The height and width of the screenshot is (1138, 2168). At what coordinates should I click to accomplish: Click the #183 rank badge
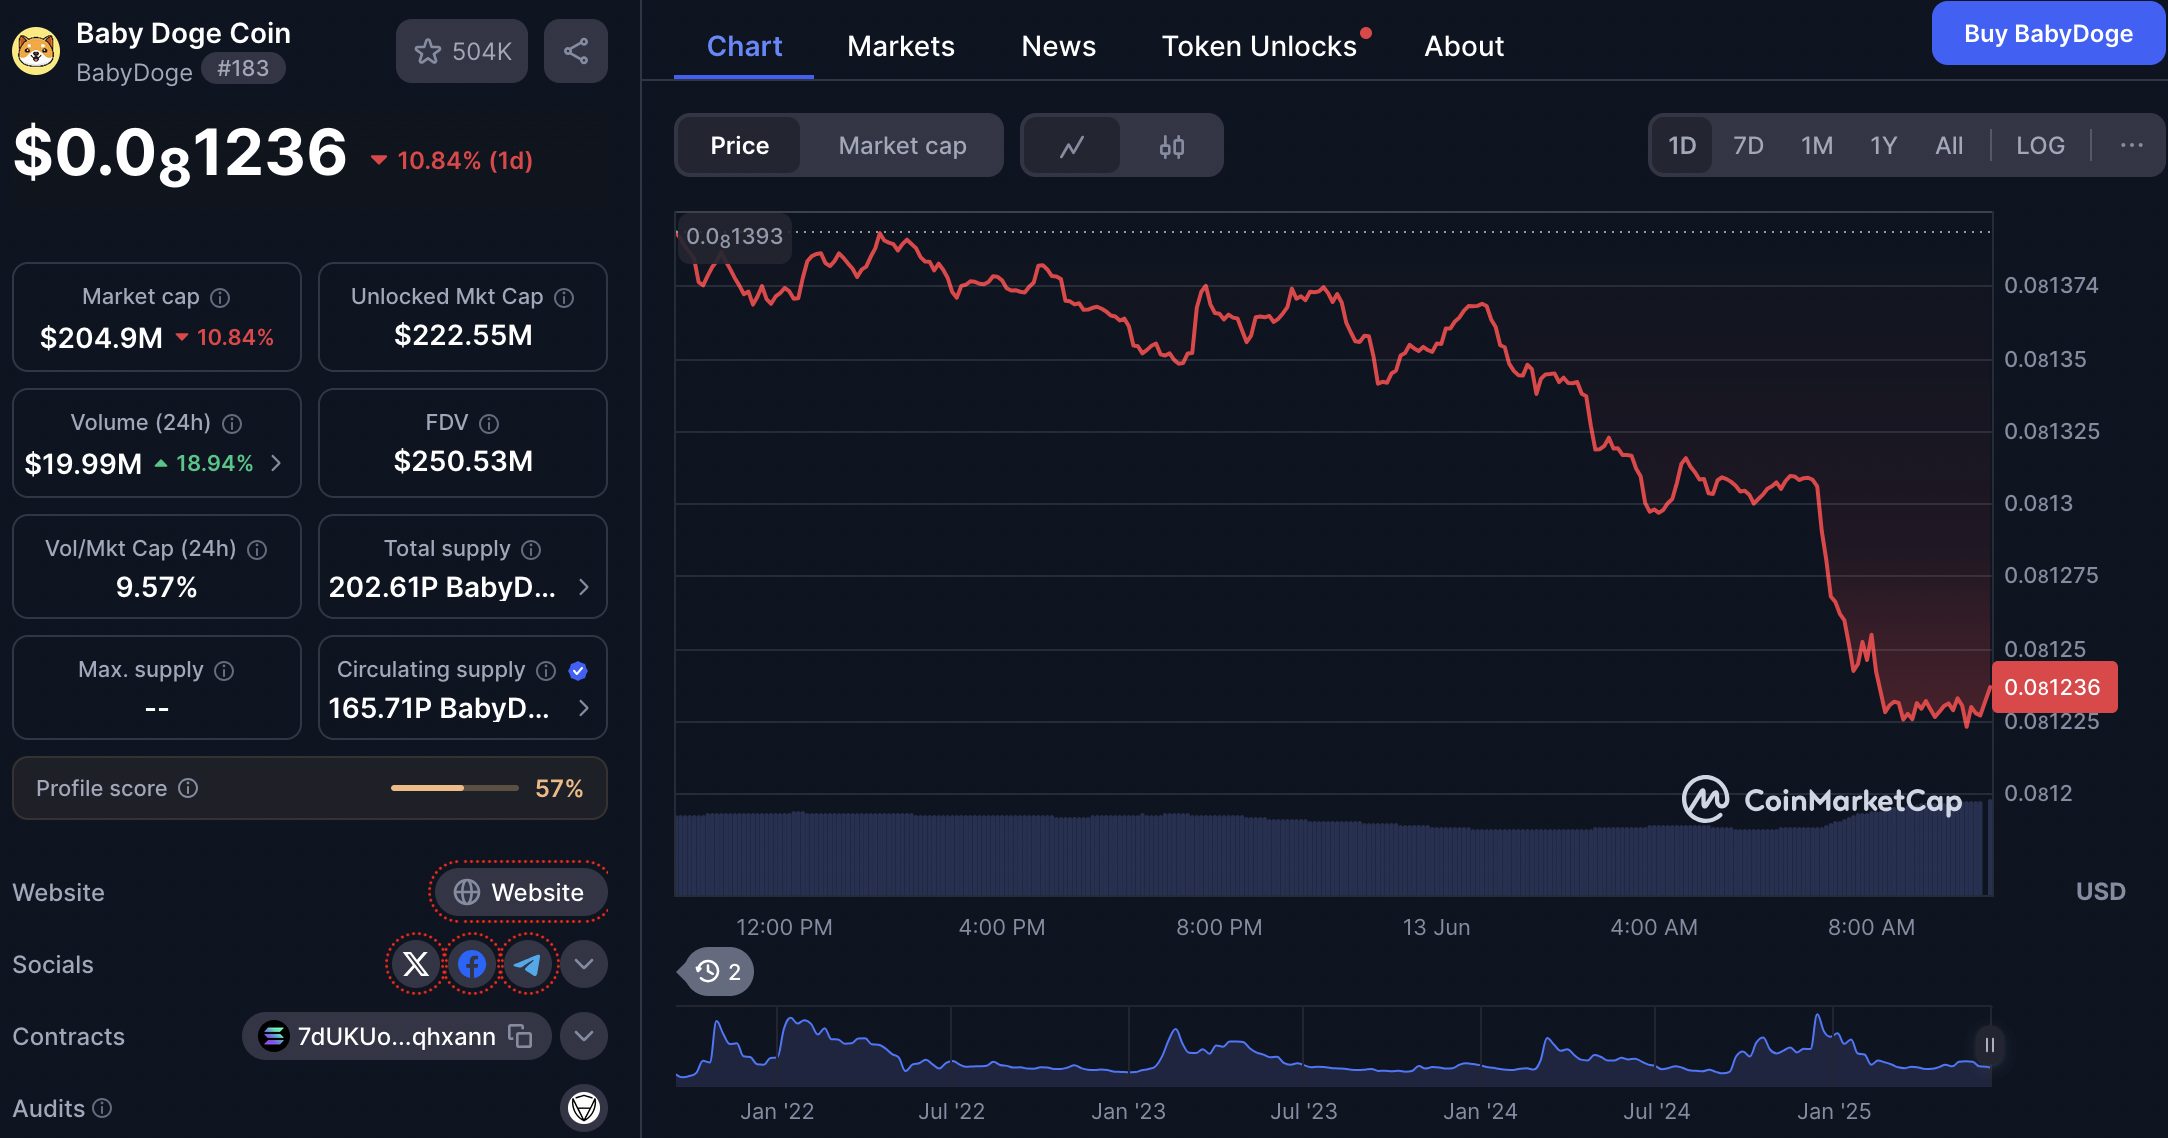point(243,68)
